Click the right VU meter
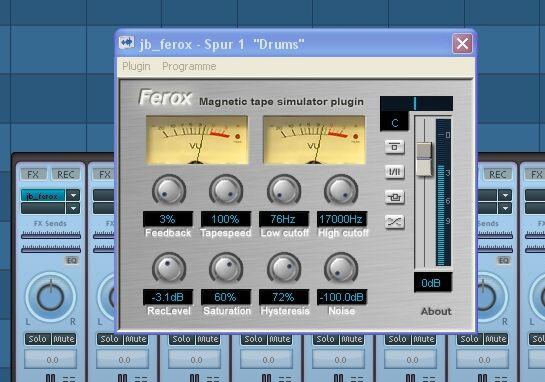The height and width of the screenshot is (382, 545). (x=314, y=140)
